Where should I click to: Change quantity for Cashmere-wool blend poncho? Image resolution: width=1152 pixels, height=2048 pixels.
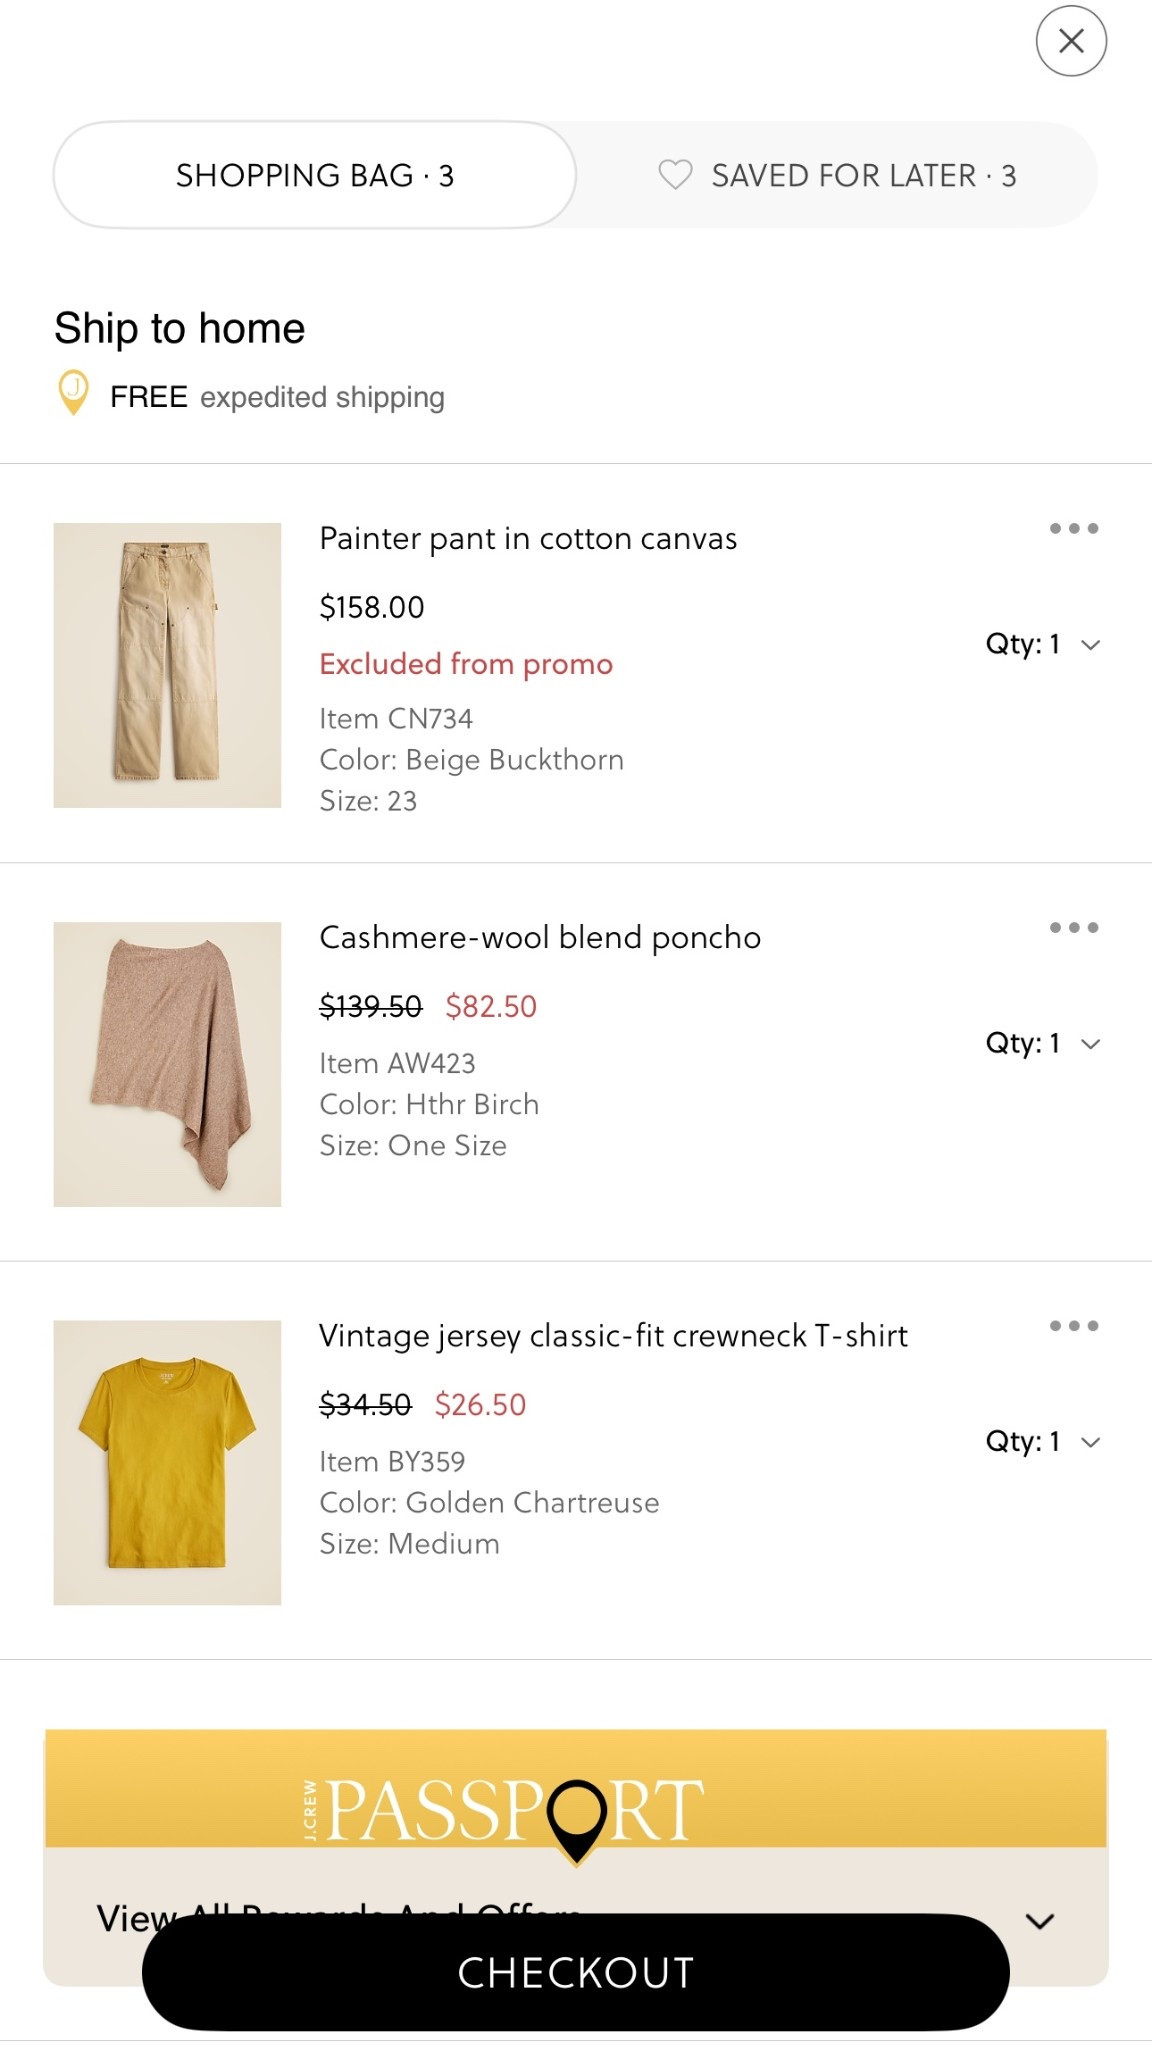[1042, 1043]
